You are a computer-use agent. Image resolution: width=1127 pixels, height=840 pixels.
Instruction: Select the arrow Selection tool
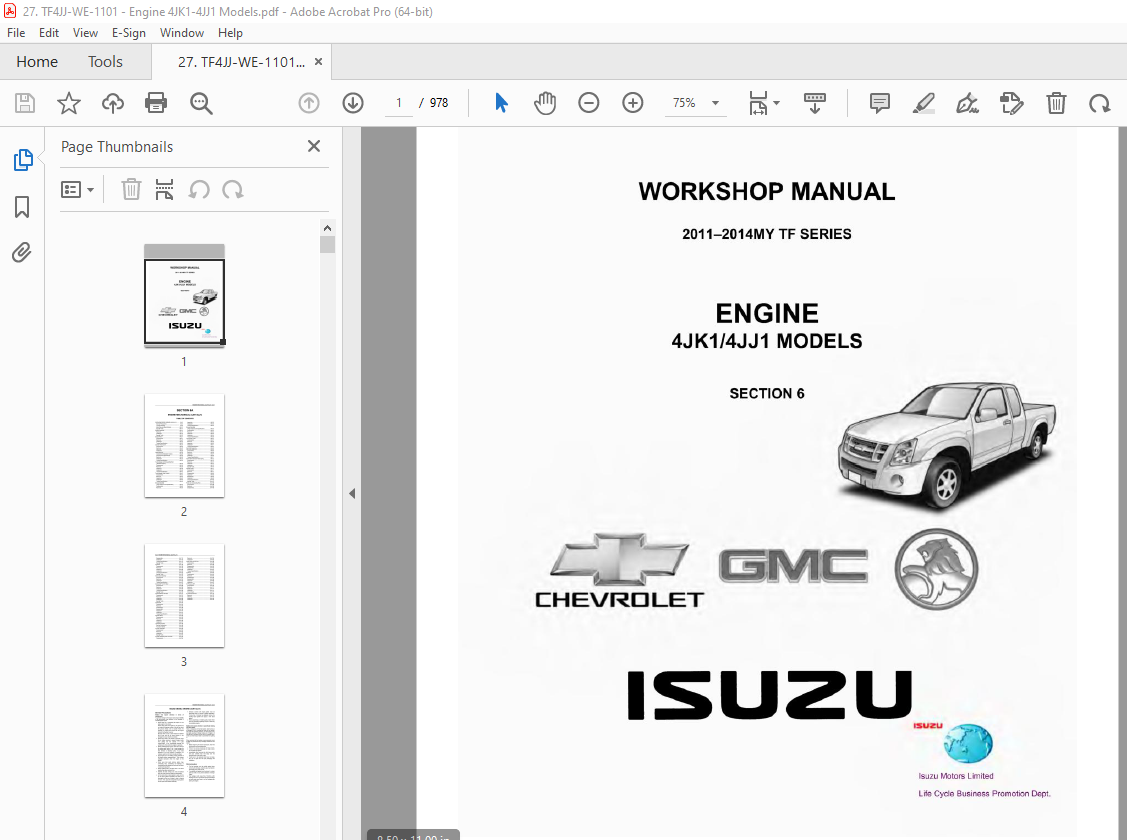click(502, 103)
